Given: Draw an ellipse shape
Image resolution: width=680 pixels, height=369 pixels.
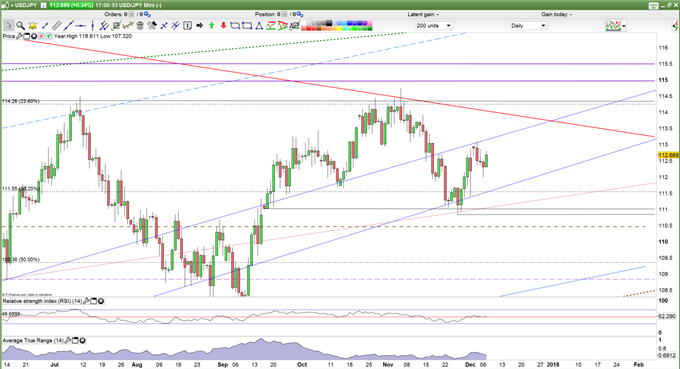Looking at the screenshot, I should [235, 26].
